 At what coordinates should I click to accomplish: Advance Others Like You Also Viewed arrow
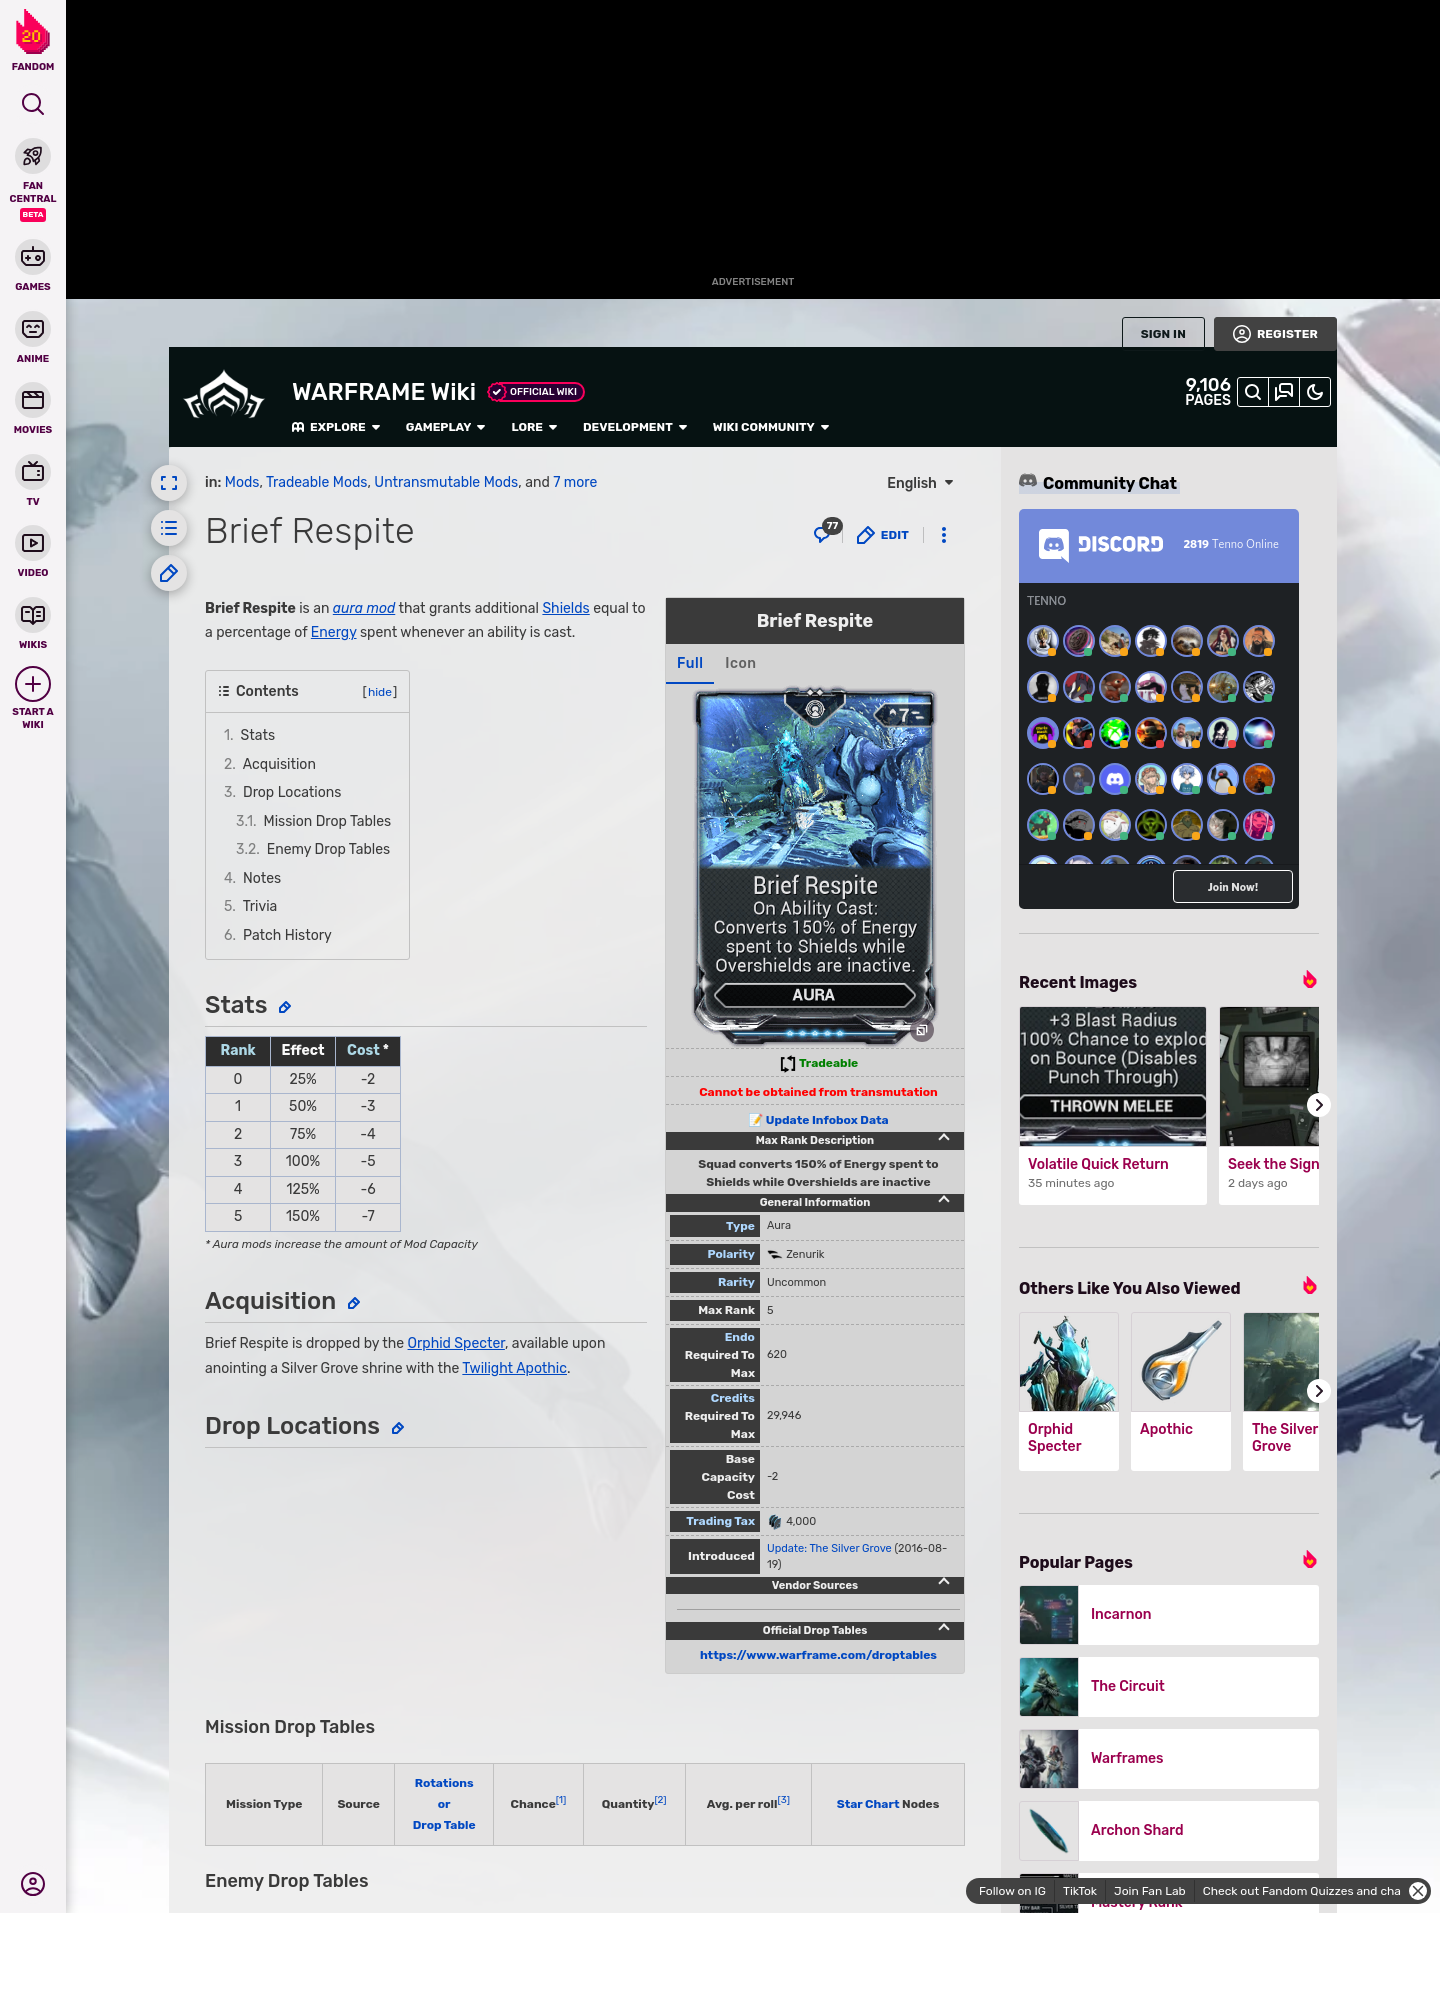(x=1319, y=1391)
